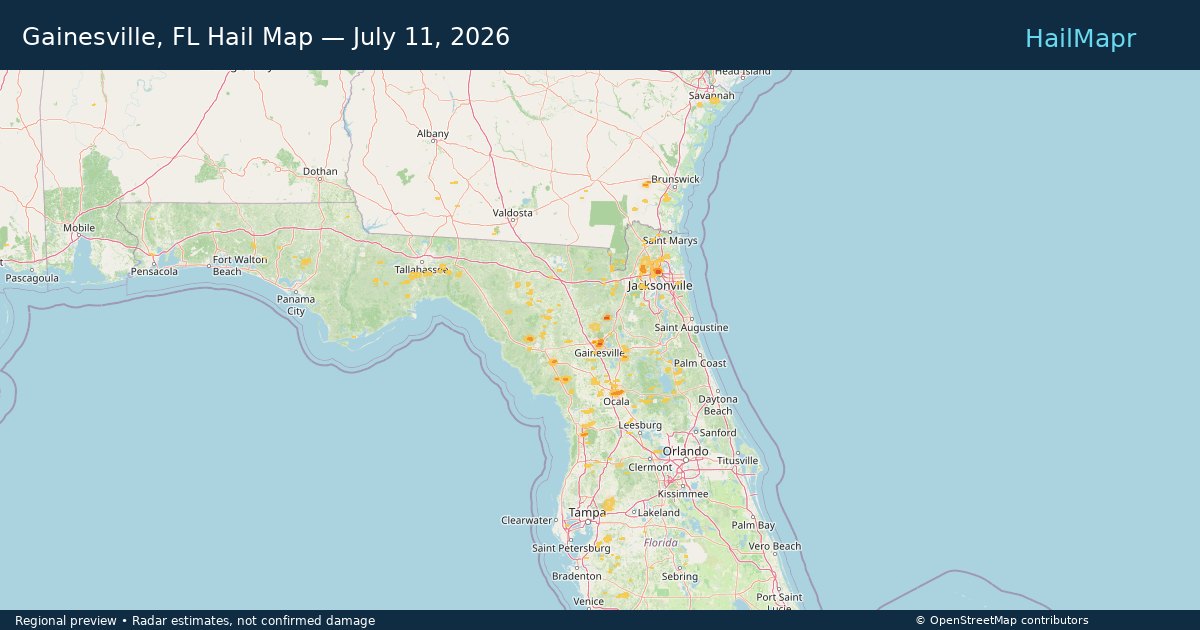The image size is (1200, 630).
Task: Click the Brunswick city label
Action: [x=675, y=179]
